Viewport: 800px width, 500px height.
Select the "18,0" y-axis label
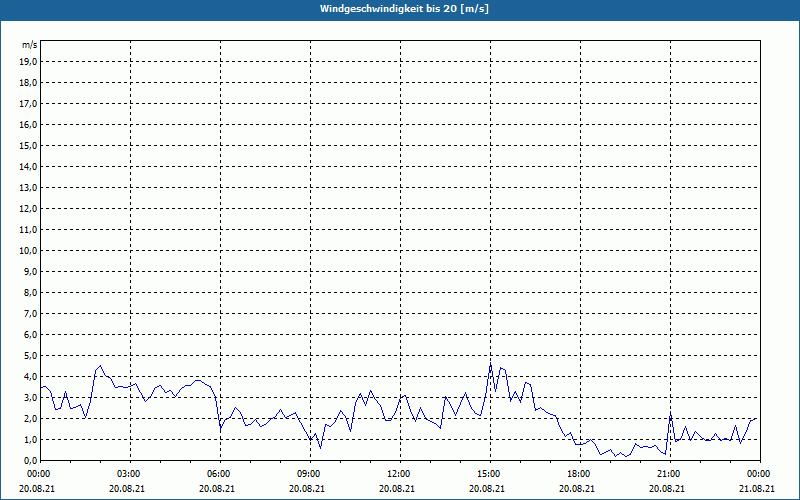pyautogui.click(x=29, y=83)
